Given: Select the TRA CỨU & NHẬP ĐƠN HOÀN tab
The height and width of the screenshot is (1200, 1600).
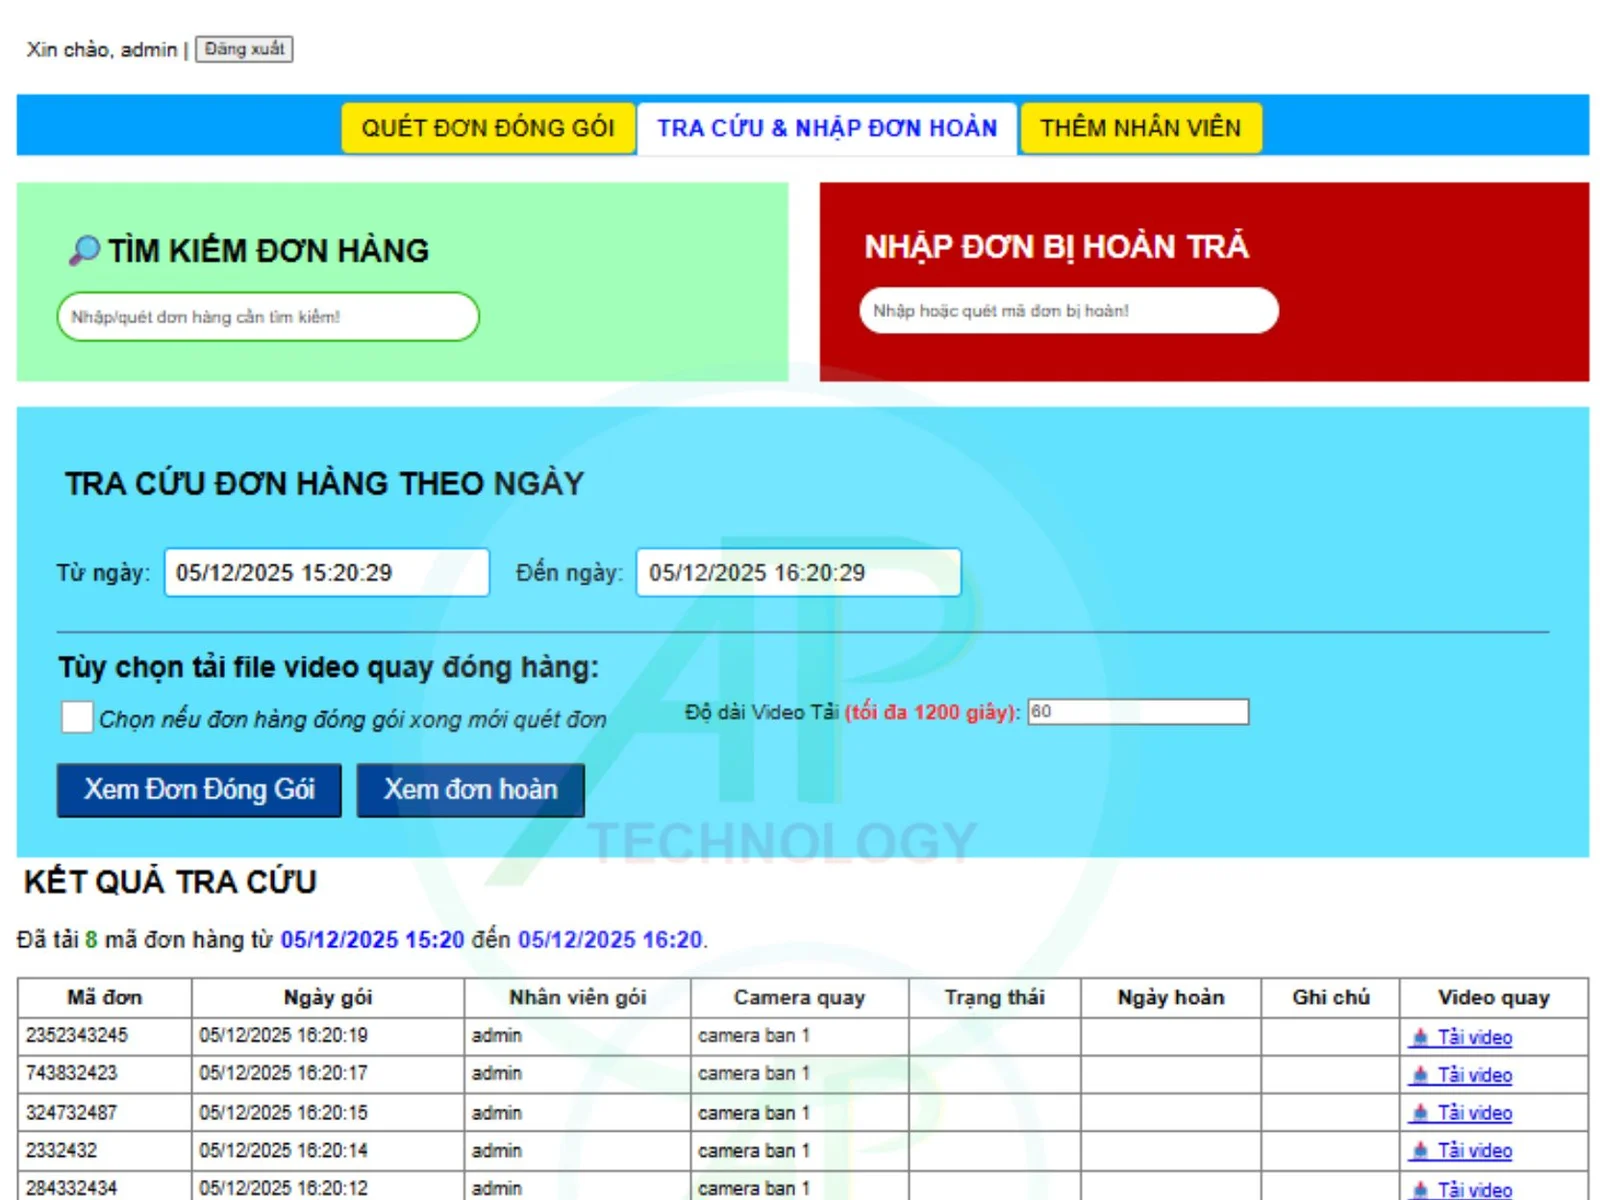Looking at the screenshot, I should tap(827, 127).
